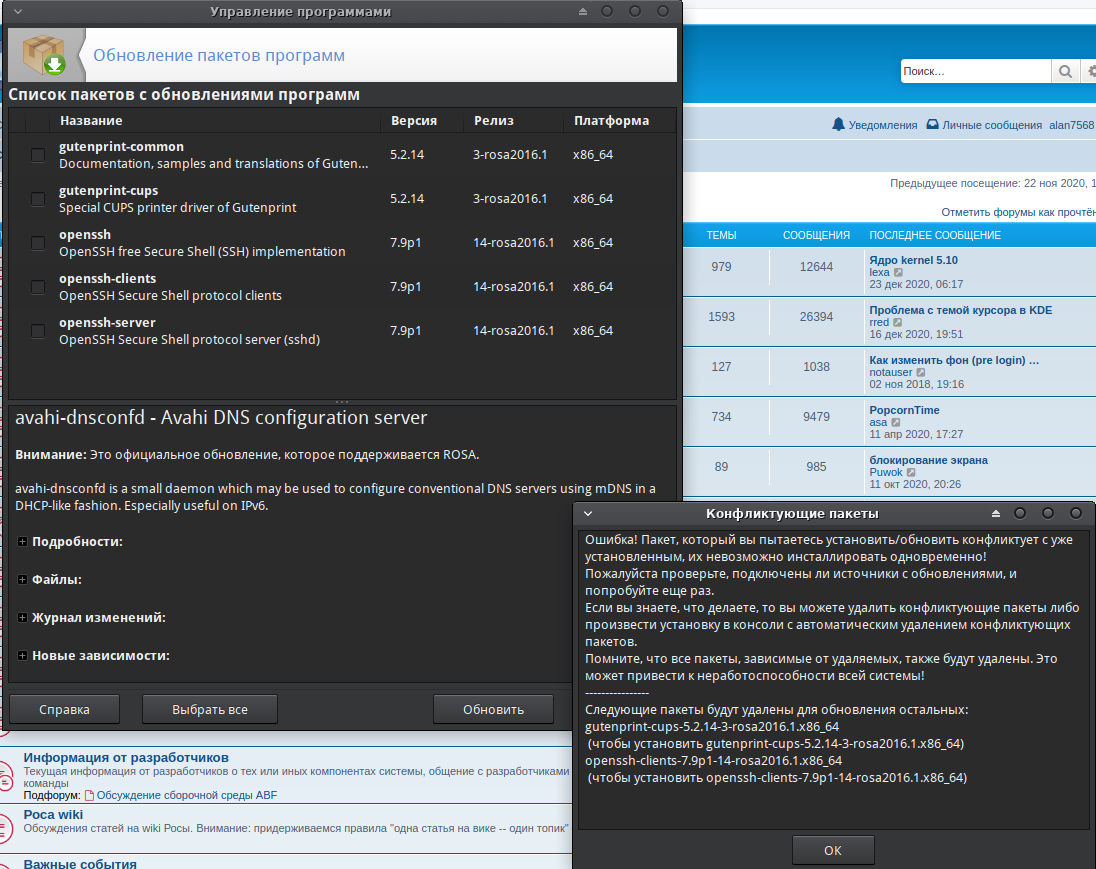Open window menu chevron of Конфликтующие пакеты dialog
This screenshot has height=869, width=1096.
pyautogui.click(x=588, y=514)
